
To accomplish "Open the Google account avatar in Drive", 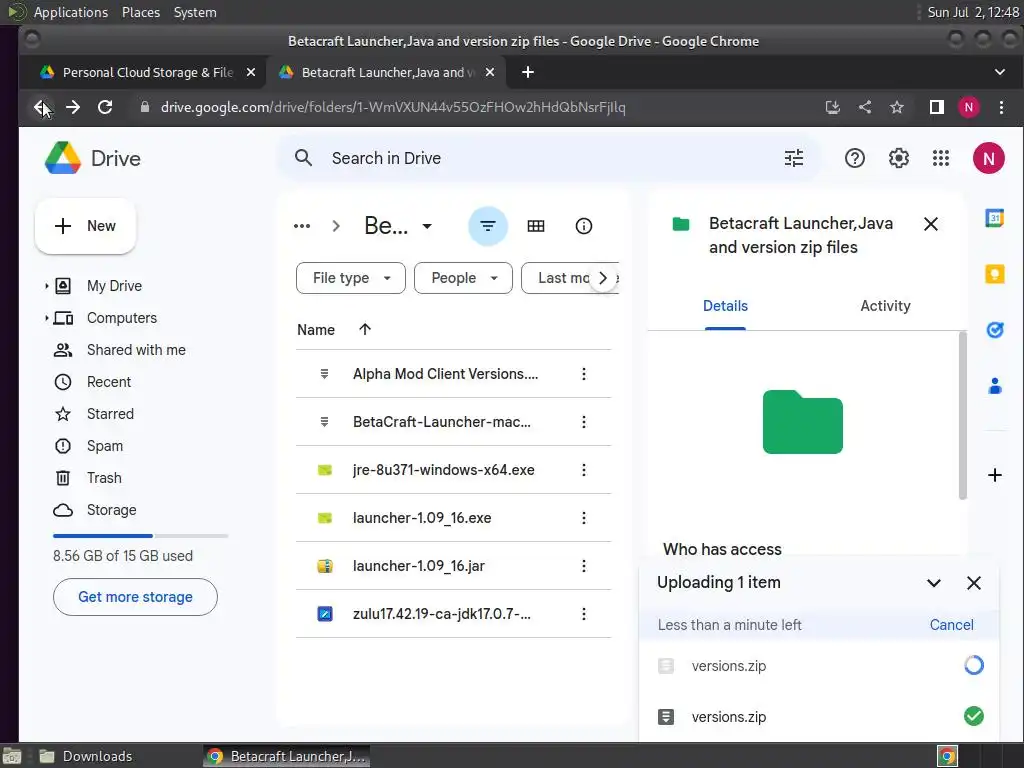I will (x=988, y=158).
